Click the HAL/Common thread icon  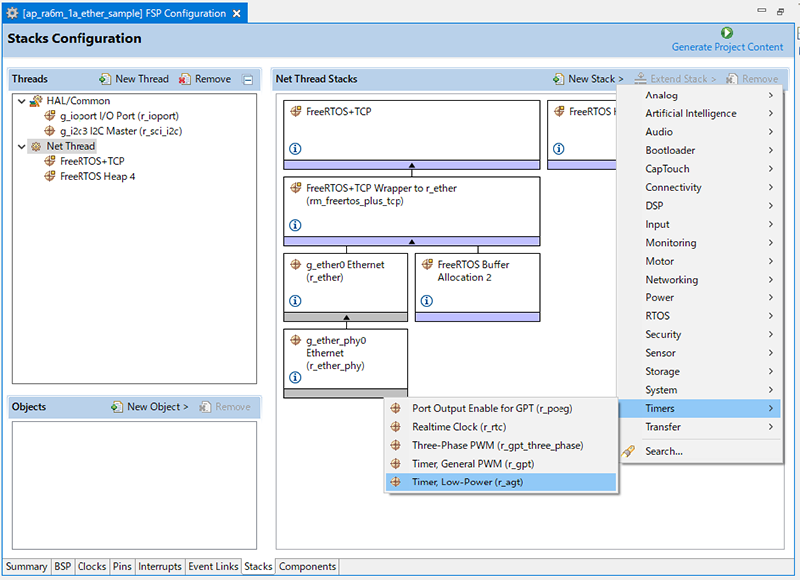[36, 101]
